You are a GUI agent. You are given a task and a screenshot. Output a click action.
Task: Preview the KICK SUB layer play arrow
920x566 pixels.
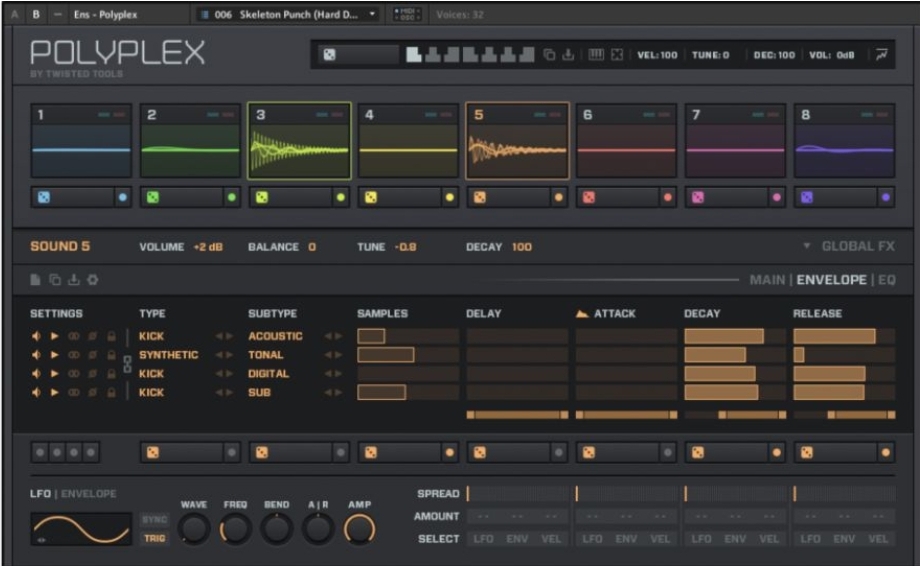(x=55, y=392)
